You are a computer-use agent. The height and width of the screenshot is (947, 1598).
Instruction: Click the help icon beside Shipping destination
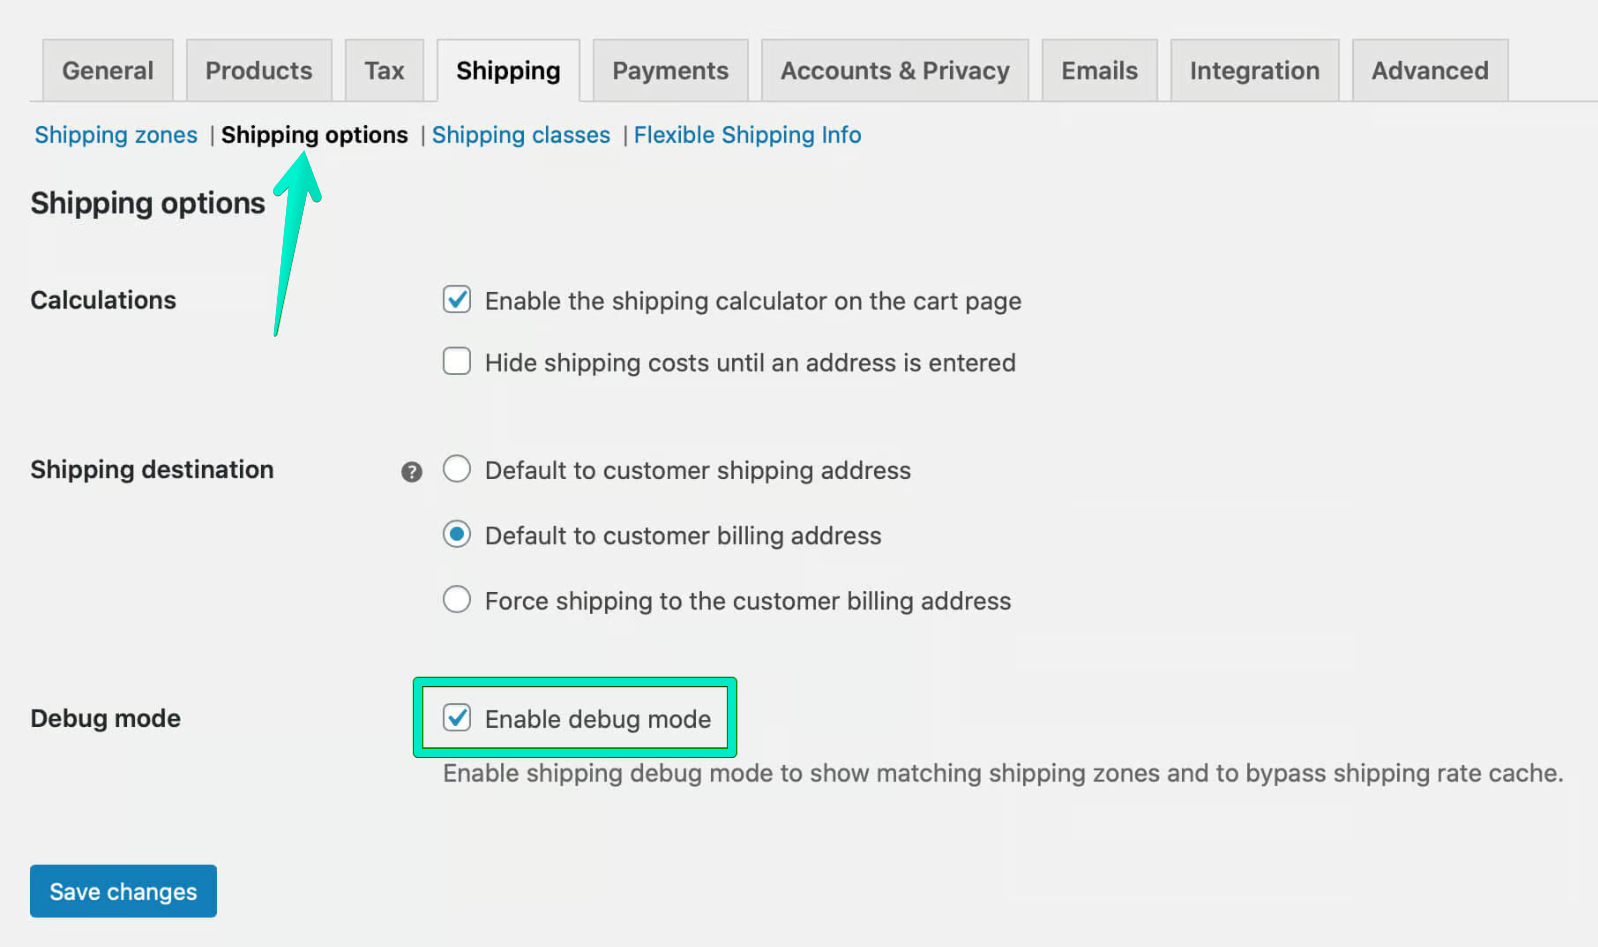point(411,470)
